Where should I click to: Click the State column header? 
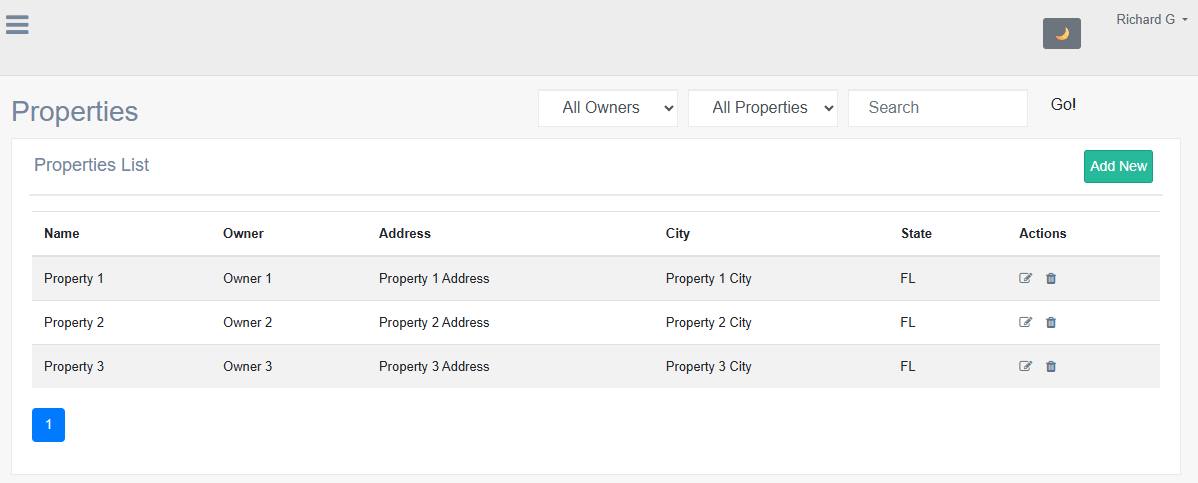pos(916,234)
